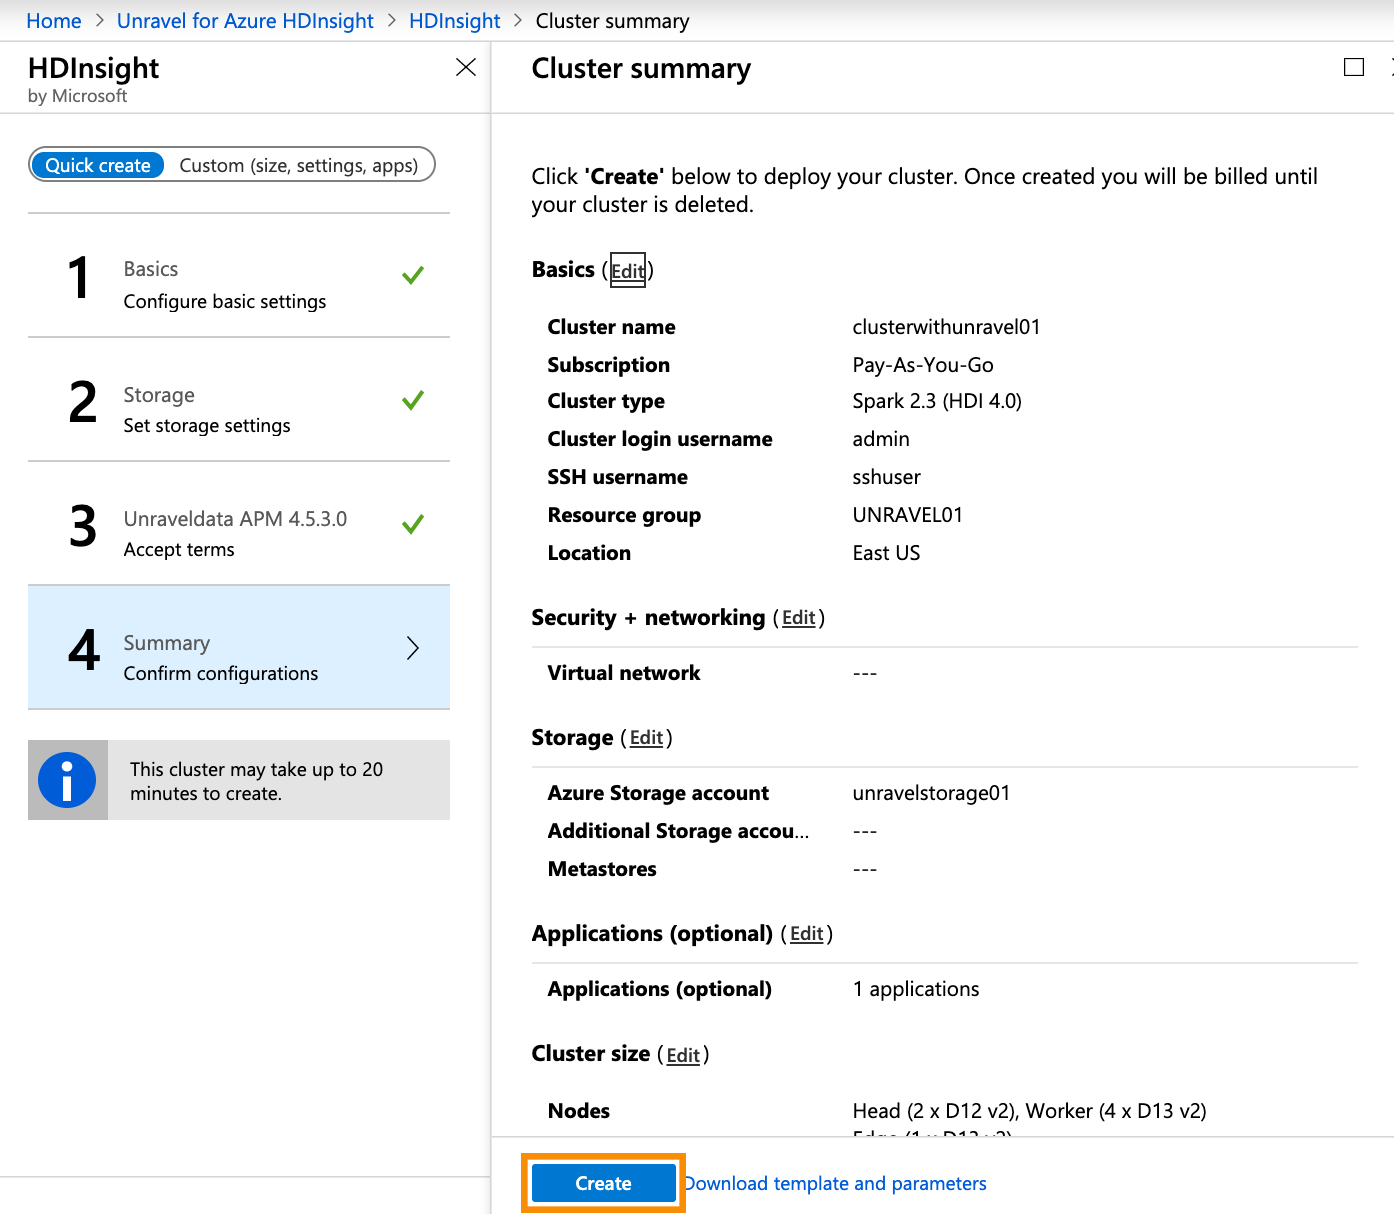
Task: Open Download template and parameters link
Action: click(x=836, y=1184)
